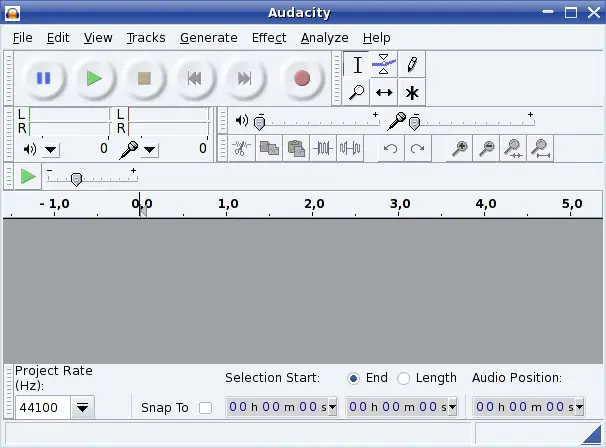This screenshot has height=448, width=606.
Task: Open the Edit menu
Action: click(58, 38)
